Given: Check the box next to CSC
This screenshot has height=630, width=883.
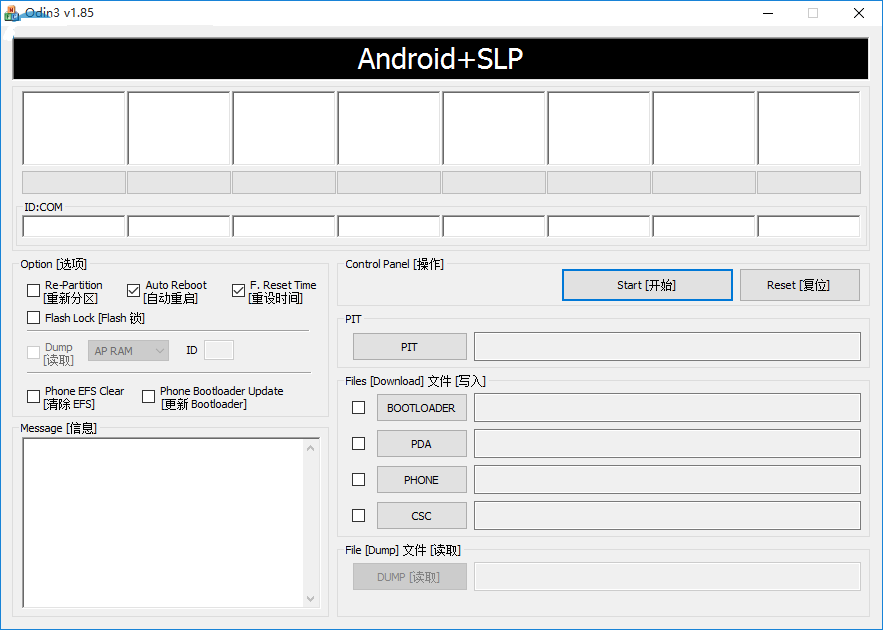Looking at the screenshot, I should [x=358, y=515].
